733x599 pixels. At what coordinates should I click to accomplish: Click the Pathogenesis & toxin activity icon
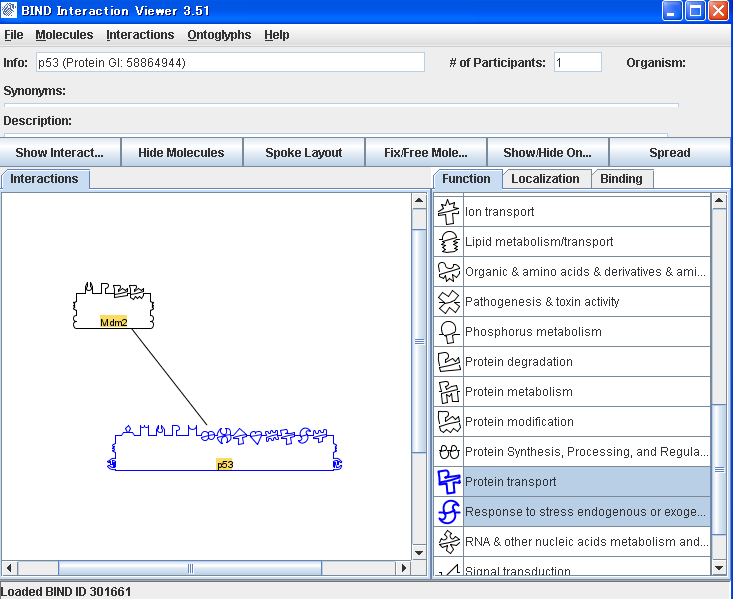[x=448, y=302]
